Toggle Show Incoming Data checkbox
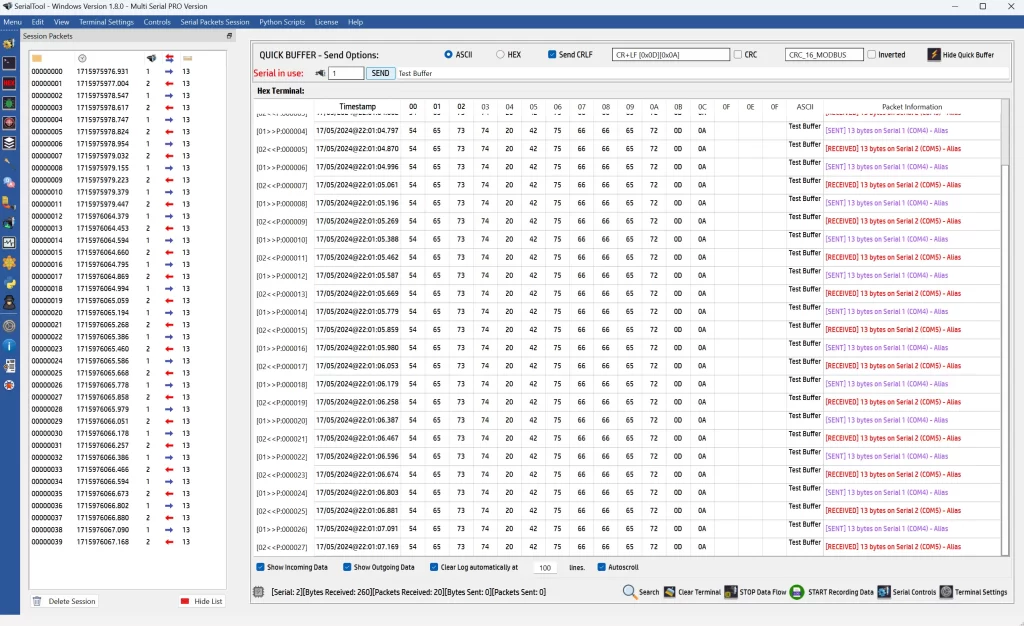The width and height of the screenshot is (1024, 626). click(261, 567)
